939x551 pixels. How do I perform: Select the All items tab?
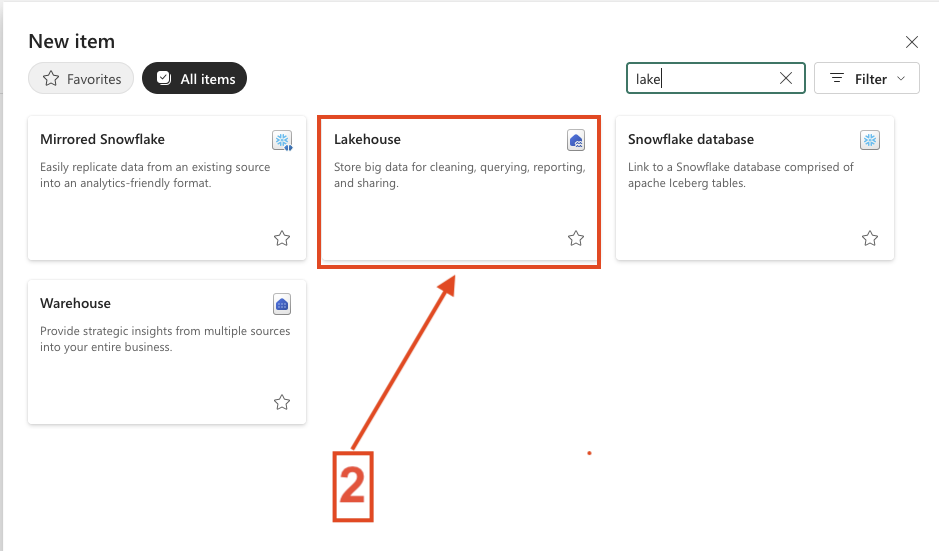point(195,78)
